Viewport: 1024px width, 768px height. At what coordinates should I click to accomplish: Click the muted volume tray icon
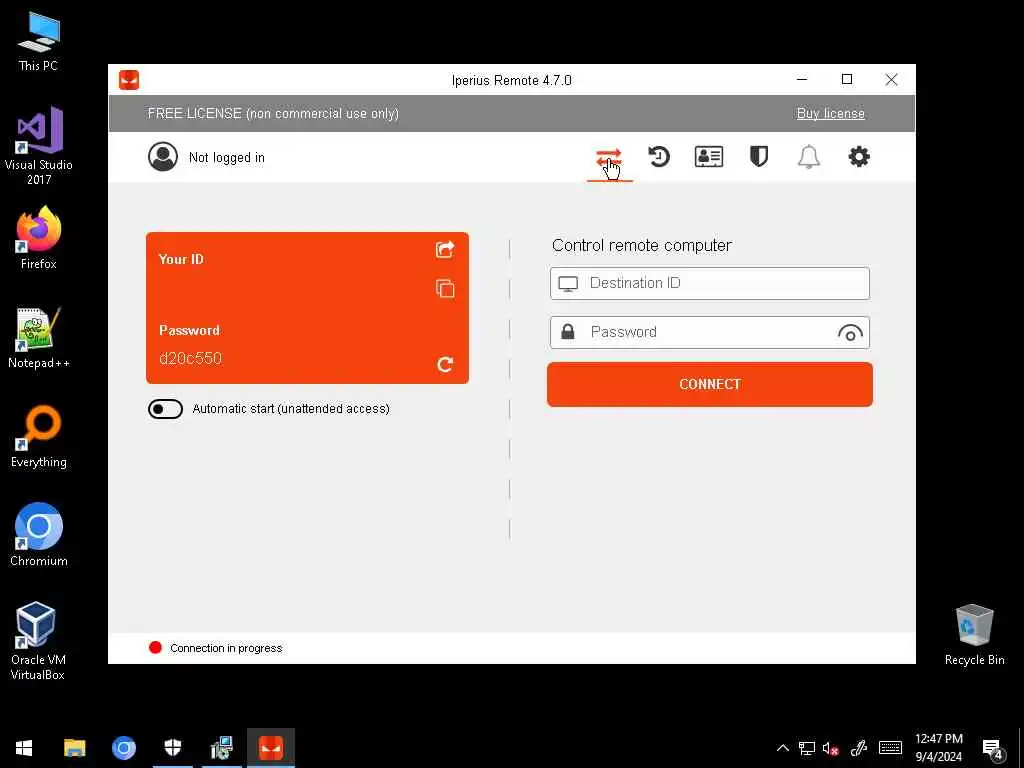[830, 748]
